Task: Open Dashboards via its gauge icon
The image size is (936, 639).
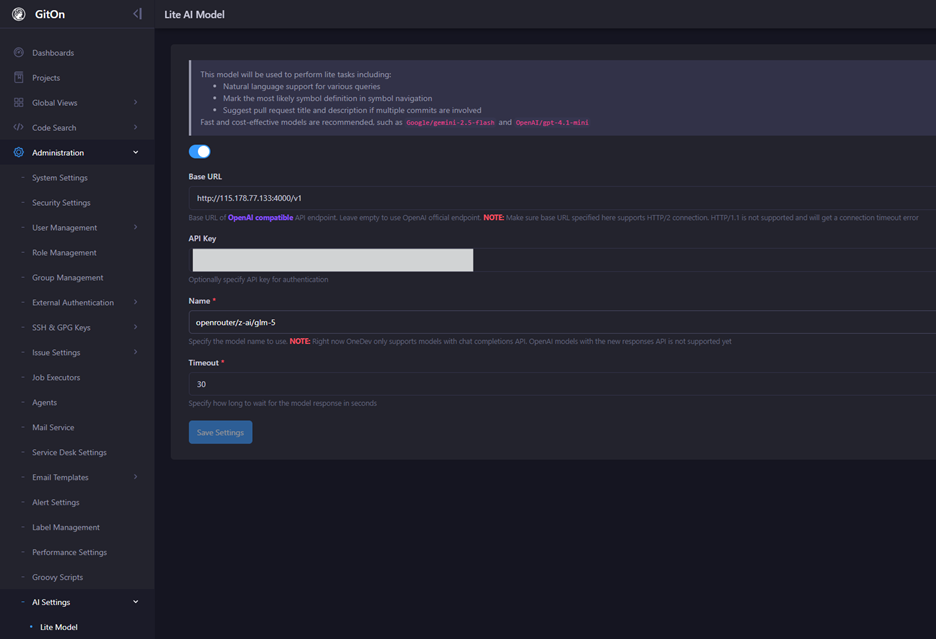Action: pos(18,52)
